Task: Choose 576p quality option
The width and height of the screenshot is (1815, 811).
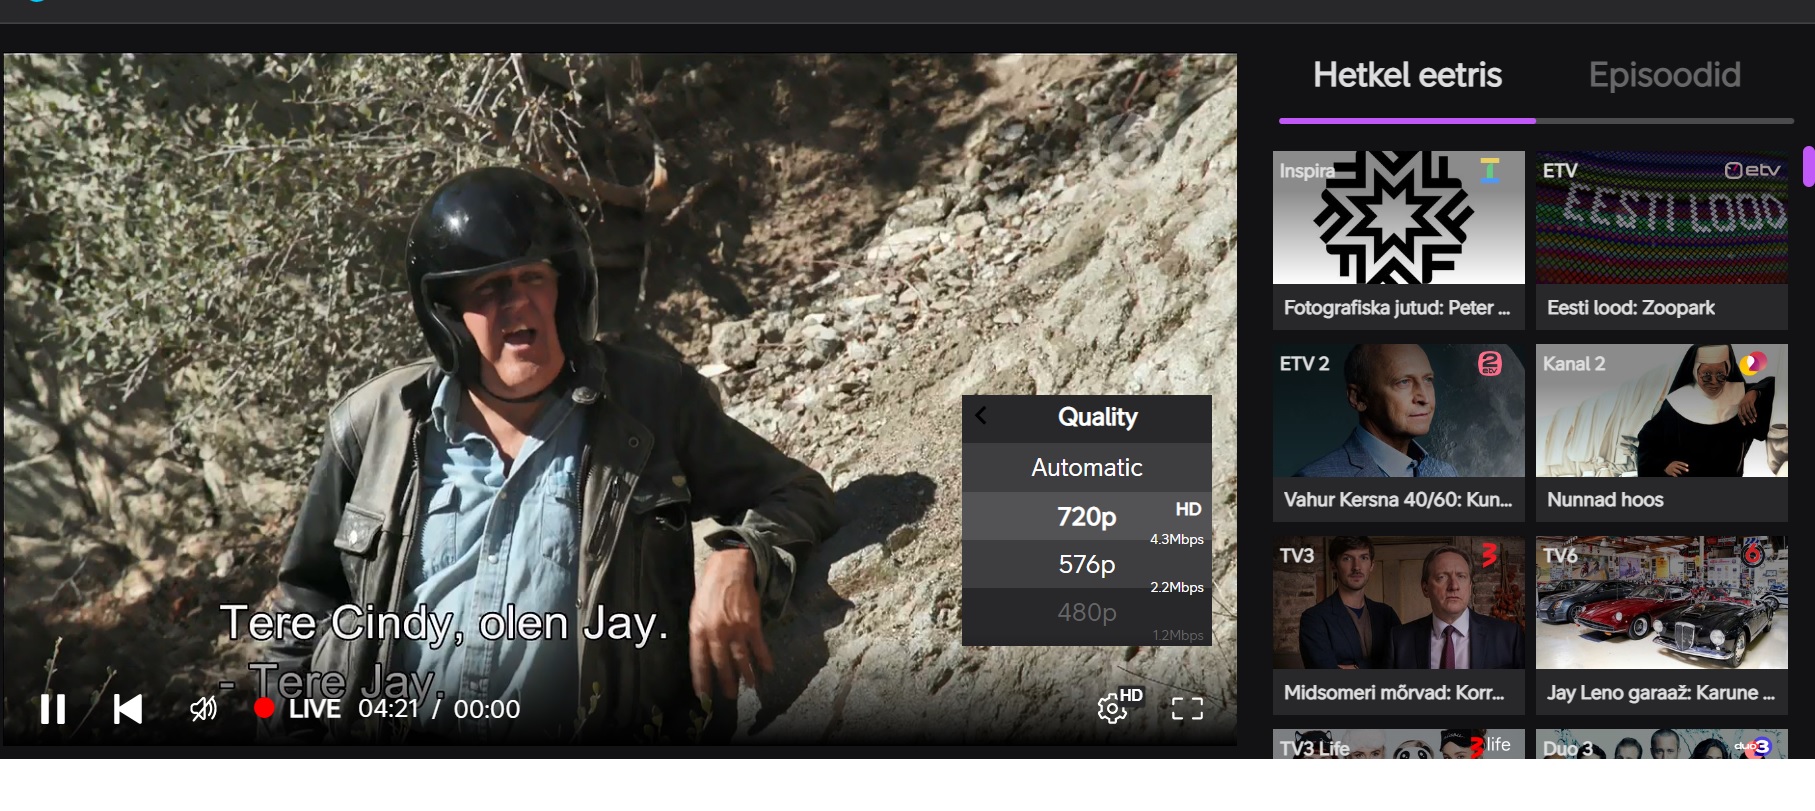Action: [x=1086, y=565]
